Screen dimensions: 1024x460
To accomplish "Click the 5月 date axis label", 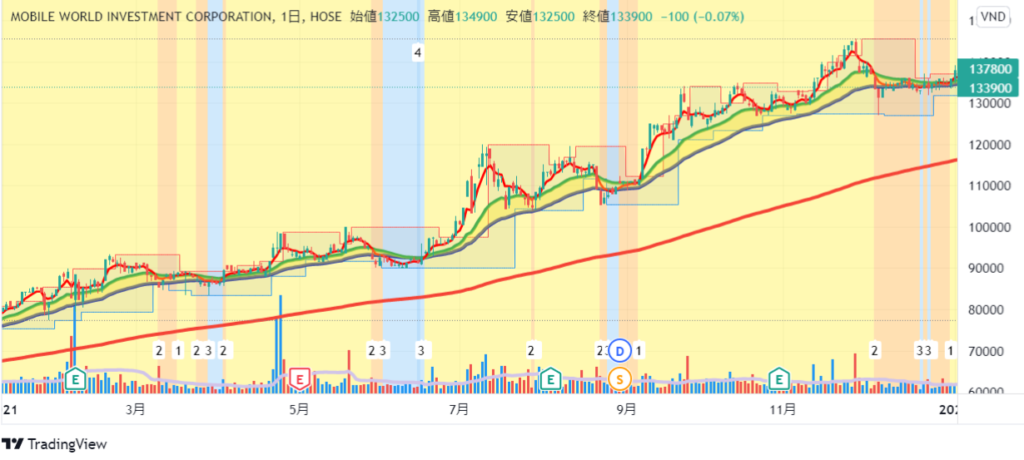I will click(x=298, y=410).
